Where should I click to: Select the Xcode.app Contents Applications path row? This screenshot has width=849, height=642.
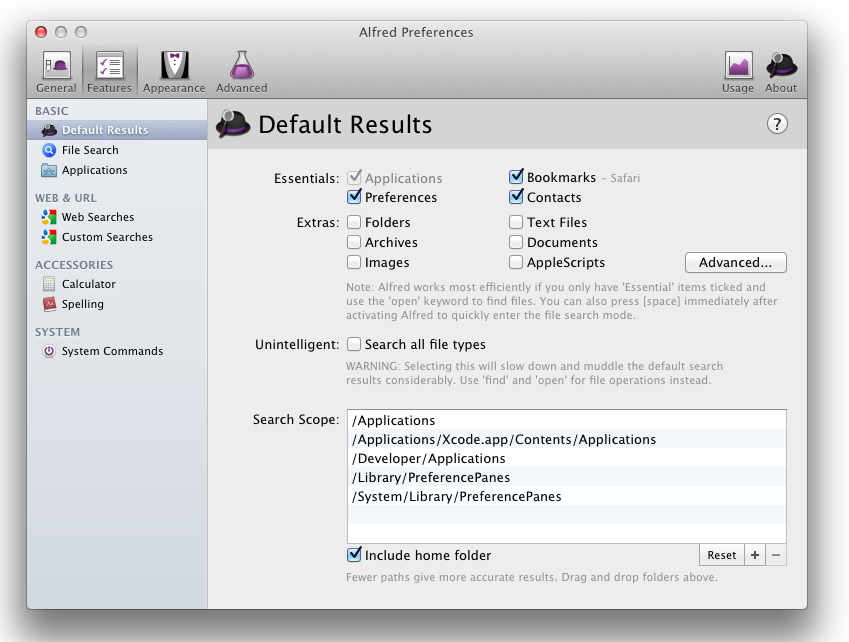[566, 439]
